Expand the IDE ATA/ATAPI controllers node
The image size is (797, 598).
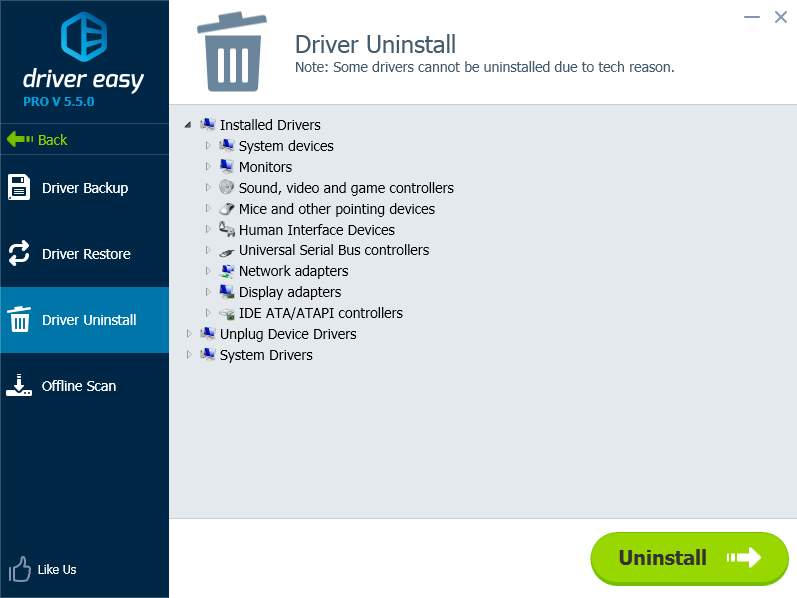click(208, 313)
